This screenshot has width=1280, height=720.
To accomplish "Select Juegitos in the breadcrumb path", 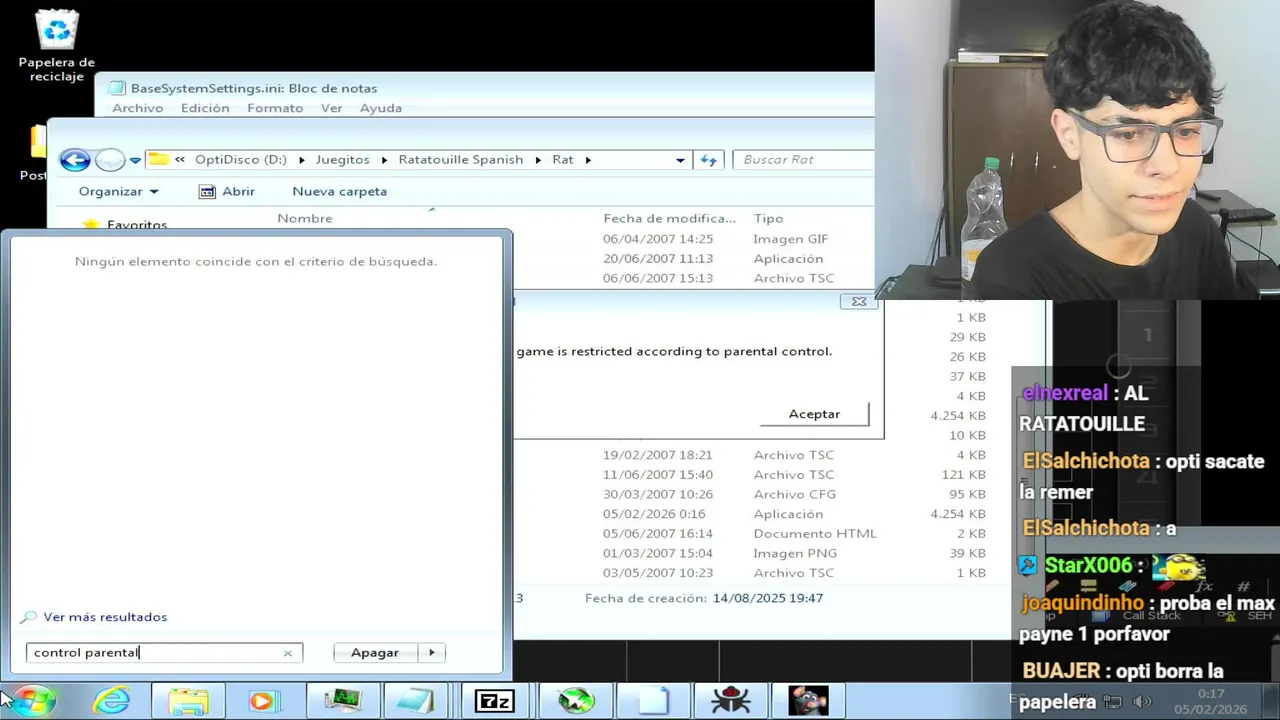I will tap(343, 160).
